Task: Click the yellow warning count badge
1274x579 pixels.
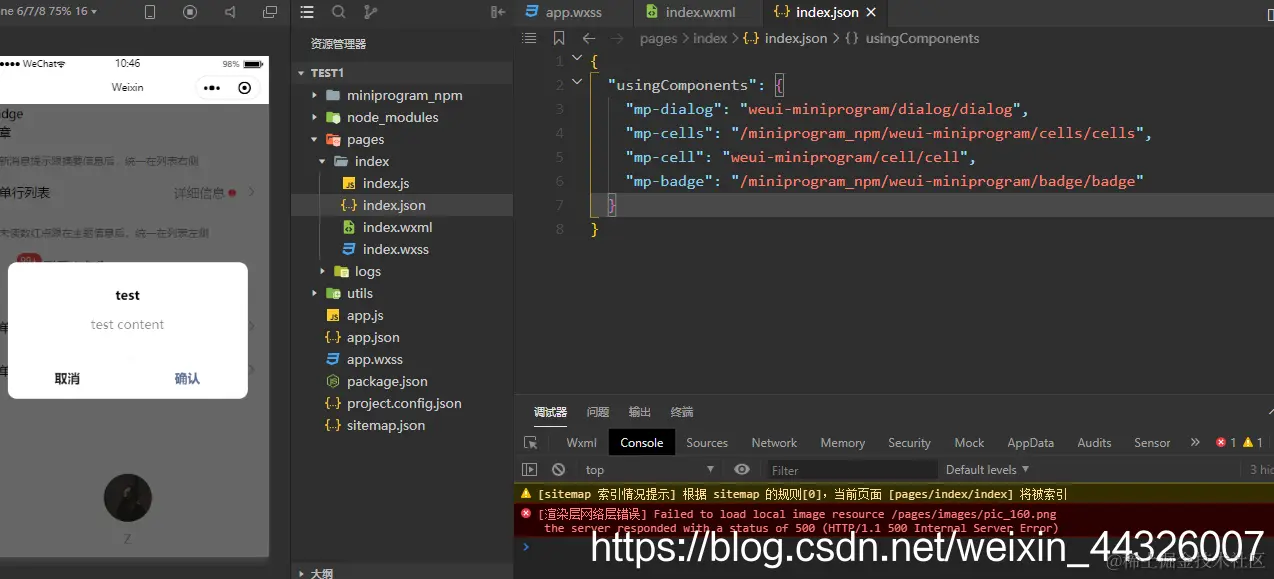Action: (x=1253, y=442)
